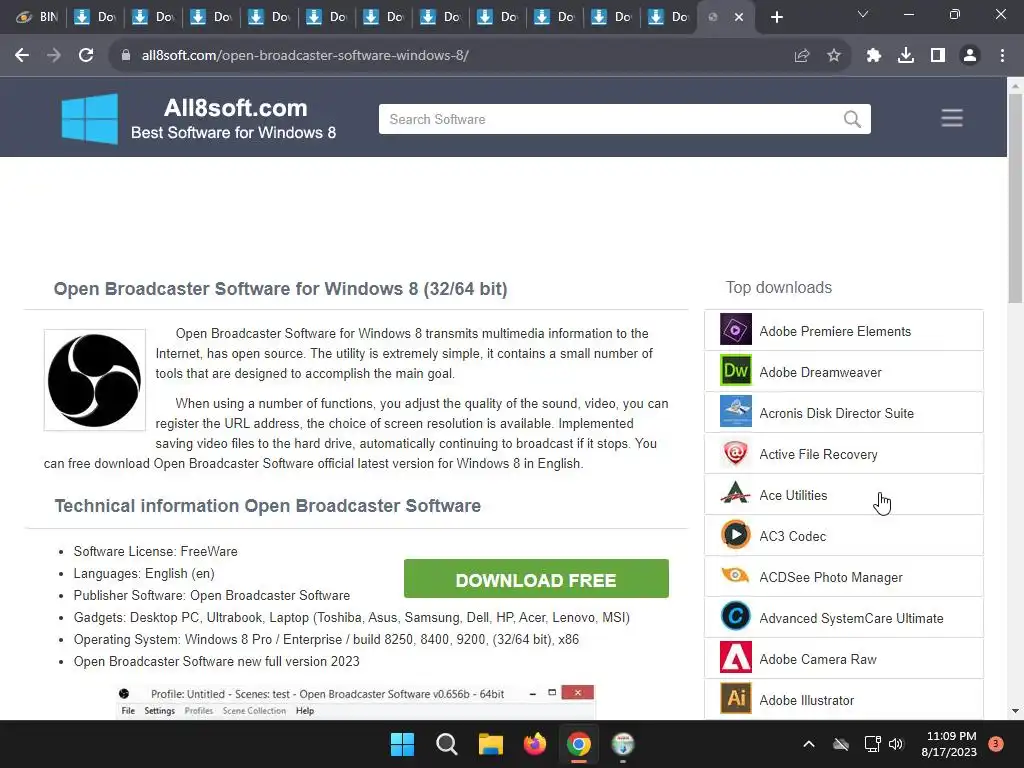This screenshot has height=768, width=1024.
Task: Open the Ace Utilities link
Action: pyautogui.click(x=793, y=496)
